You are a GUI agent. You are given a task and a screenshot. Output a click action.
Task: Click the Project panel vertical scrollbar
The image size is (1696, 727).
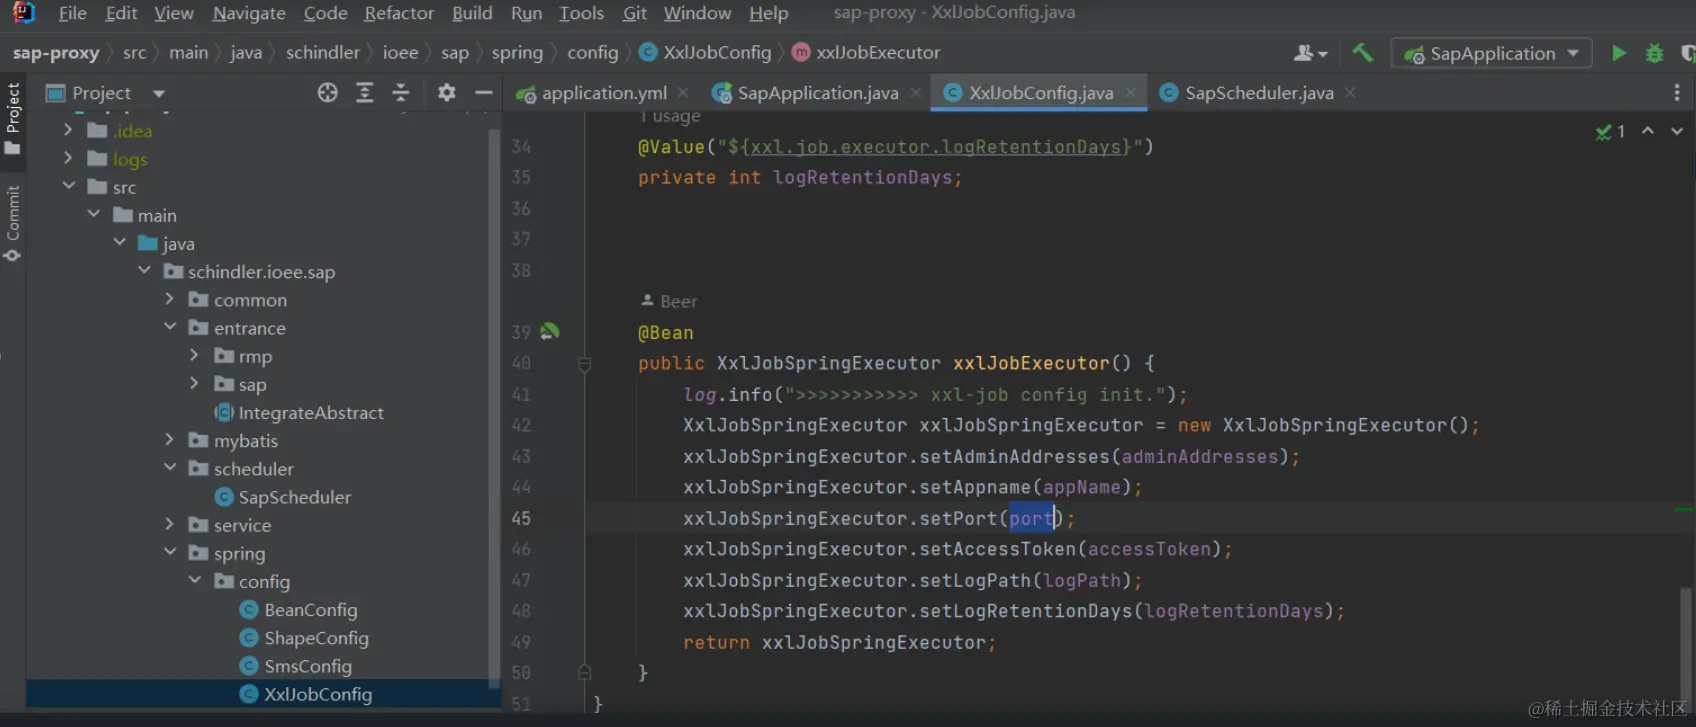[x=494, y=406]
